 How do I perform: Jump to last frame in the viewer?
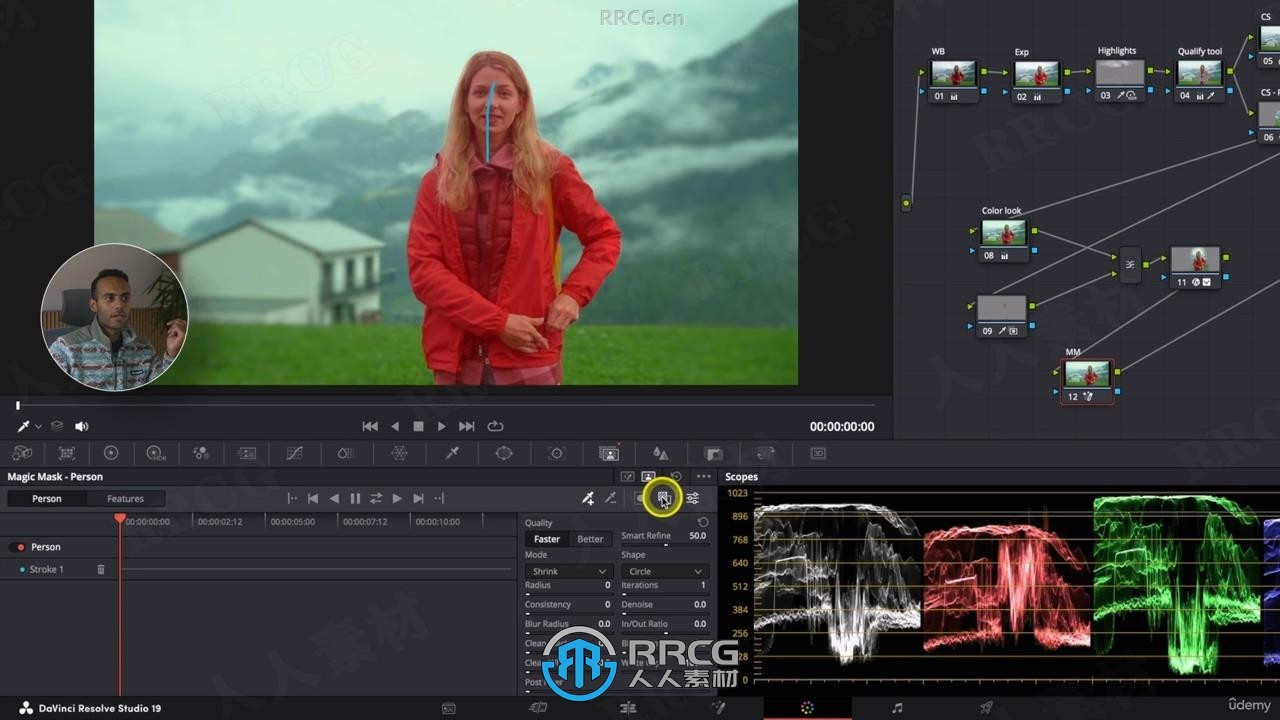point(466,426)
